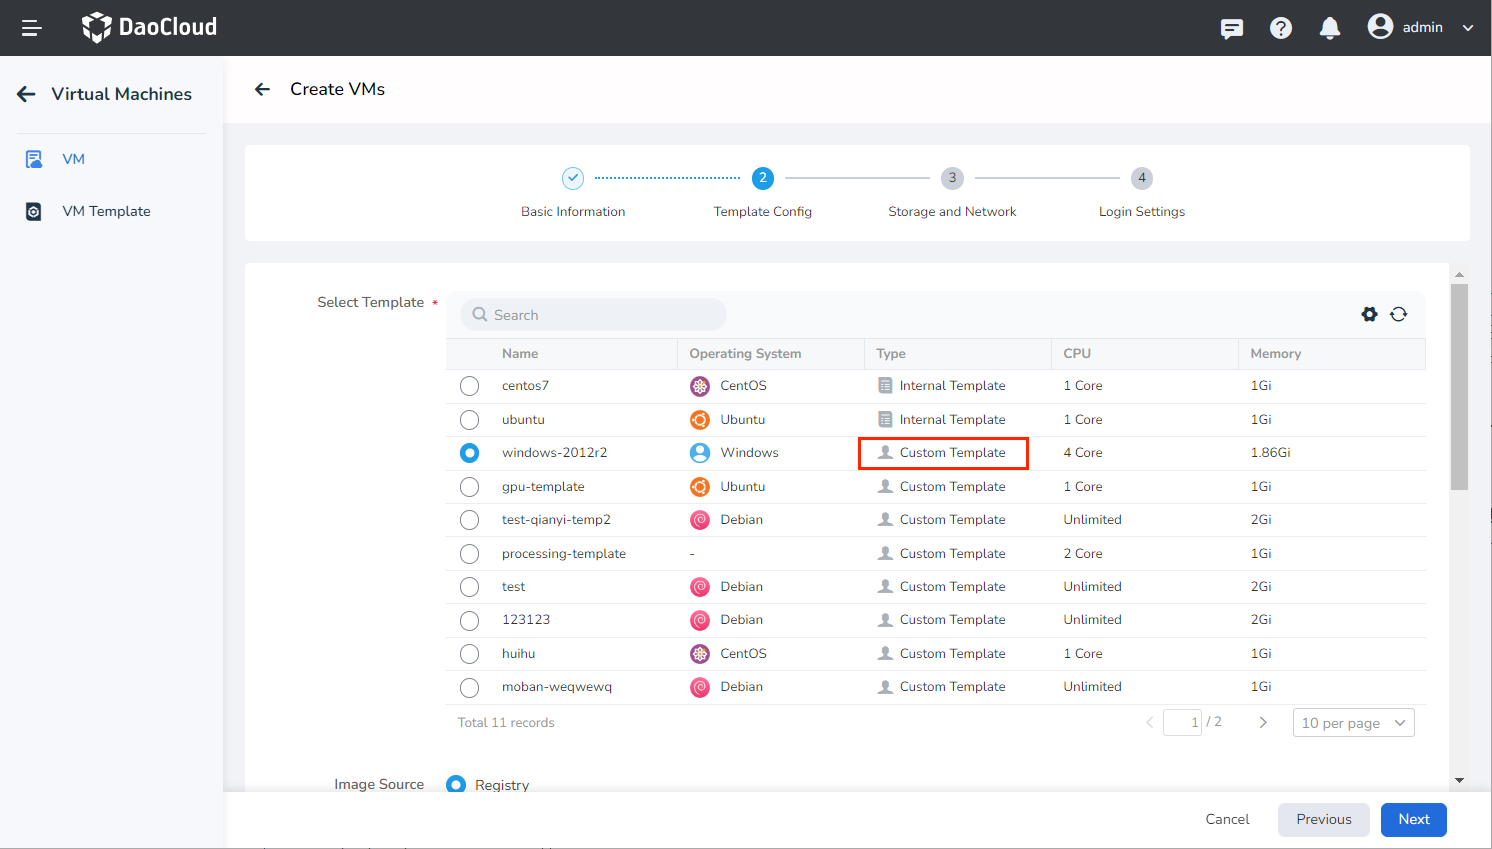Click the DaoCloud logo
The height and width of the screenshot is (849, 1492).
pyautogui.click(x=149, y=27)
